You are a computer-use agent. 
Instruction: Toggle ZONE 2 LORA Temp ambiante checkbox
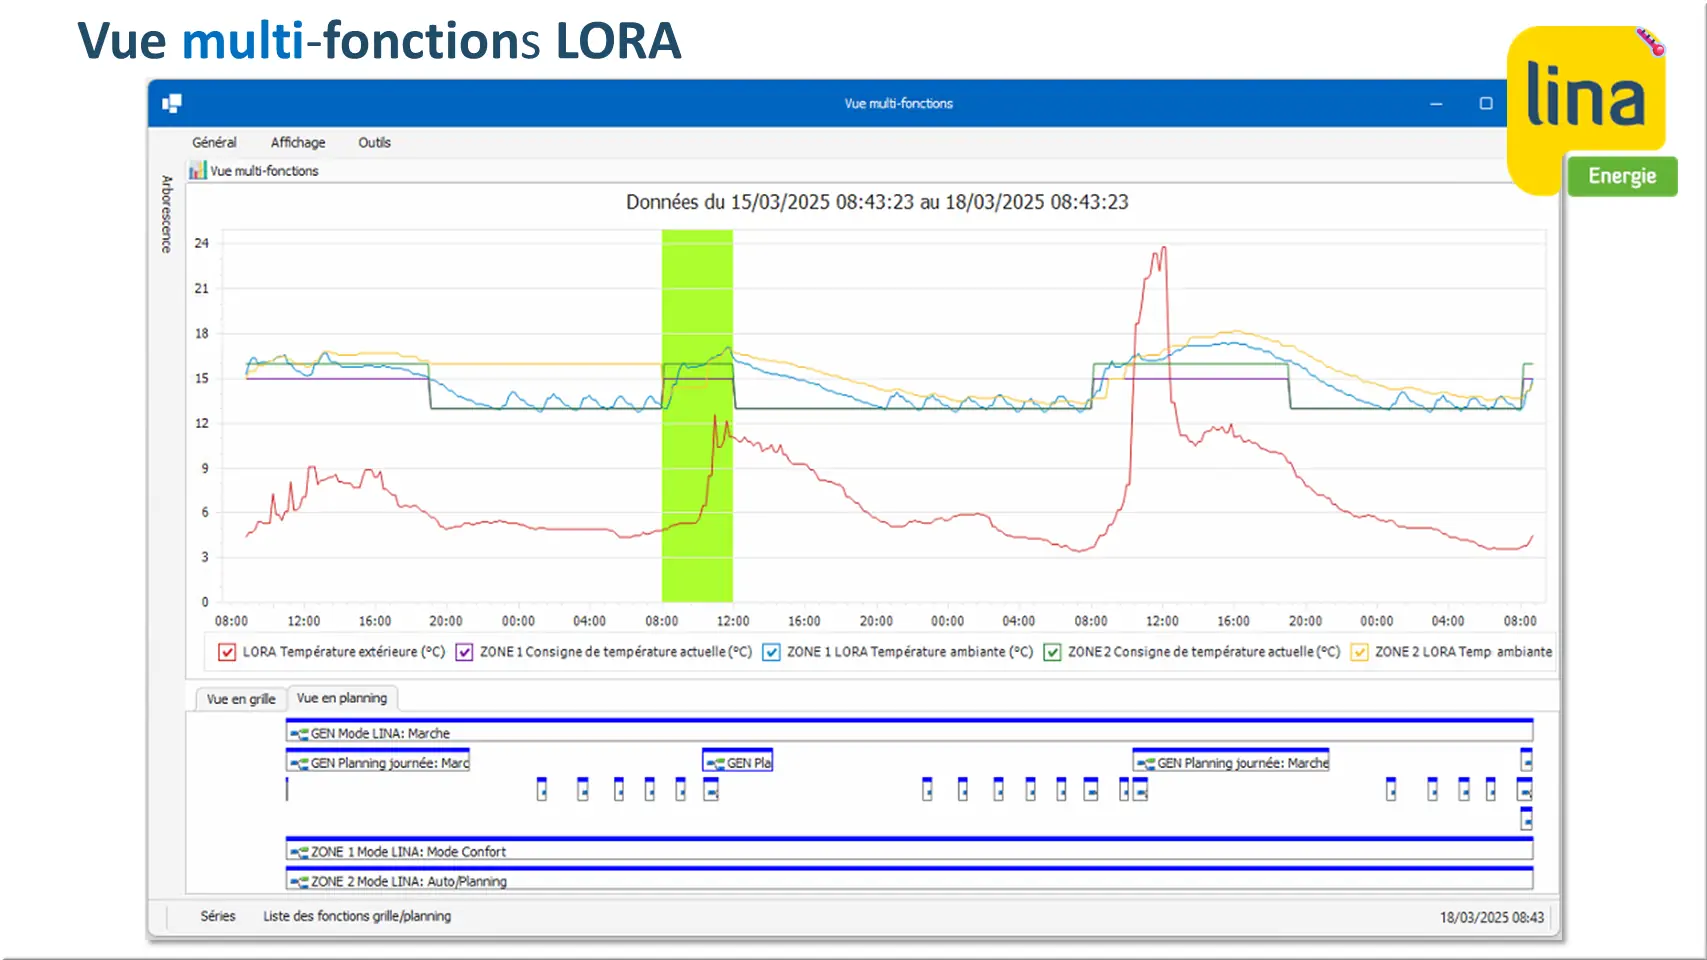point(1359,652)
